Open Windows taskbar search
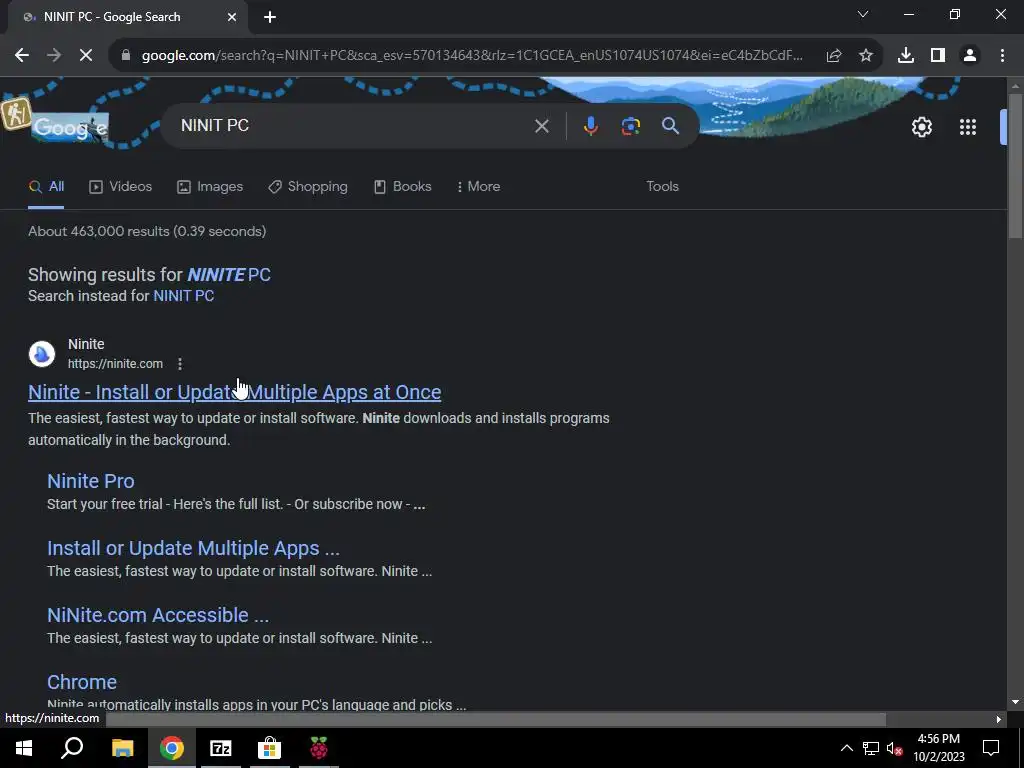The image size is (1024, 768). [72, 748]
